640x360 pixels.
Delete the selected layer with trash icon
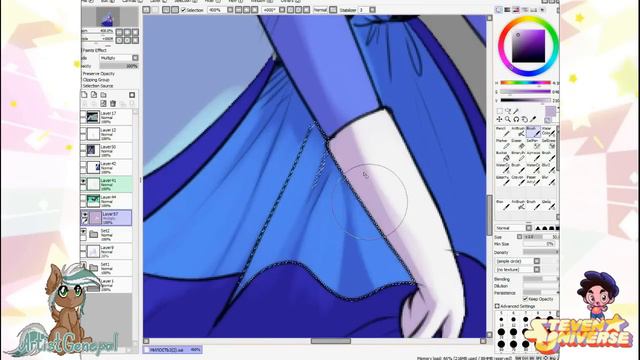click(113, 104)
